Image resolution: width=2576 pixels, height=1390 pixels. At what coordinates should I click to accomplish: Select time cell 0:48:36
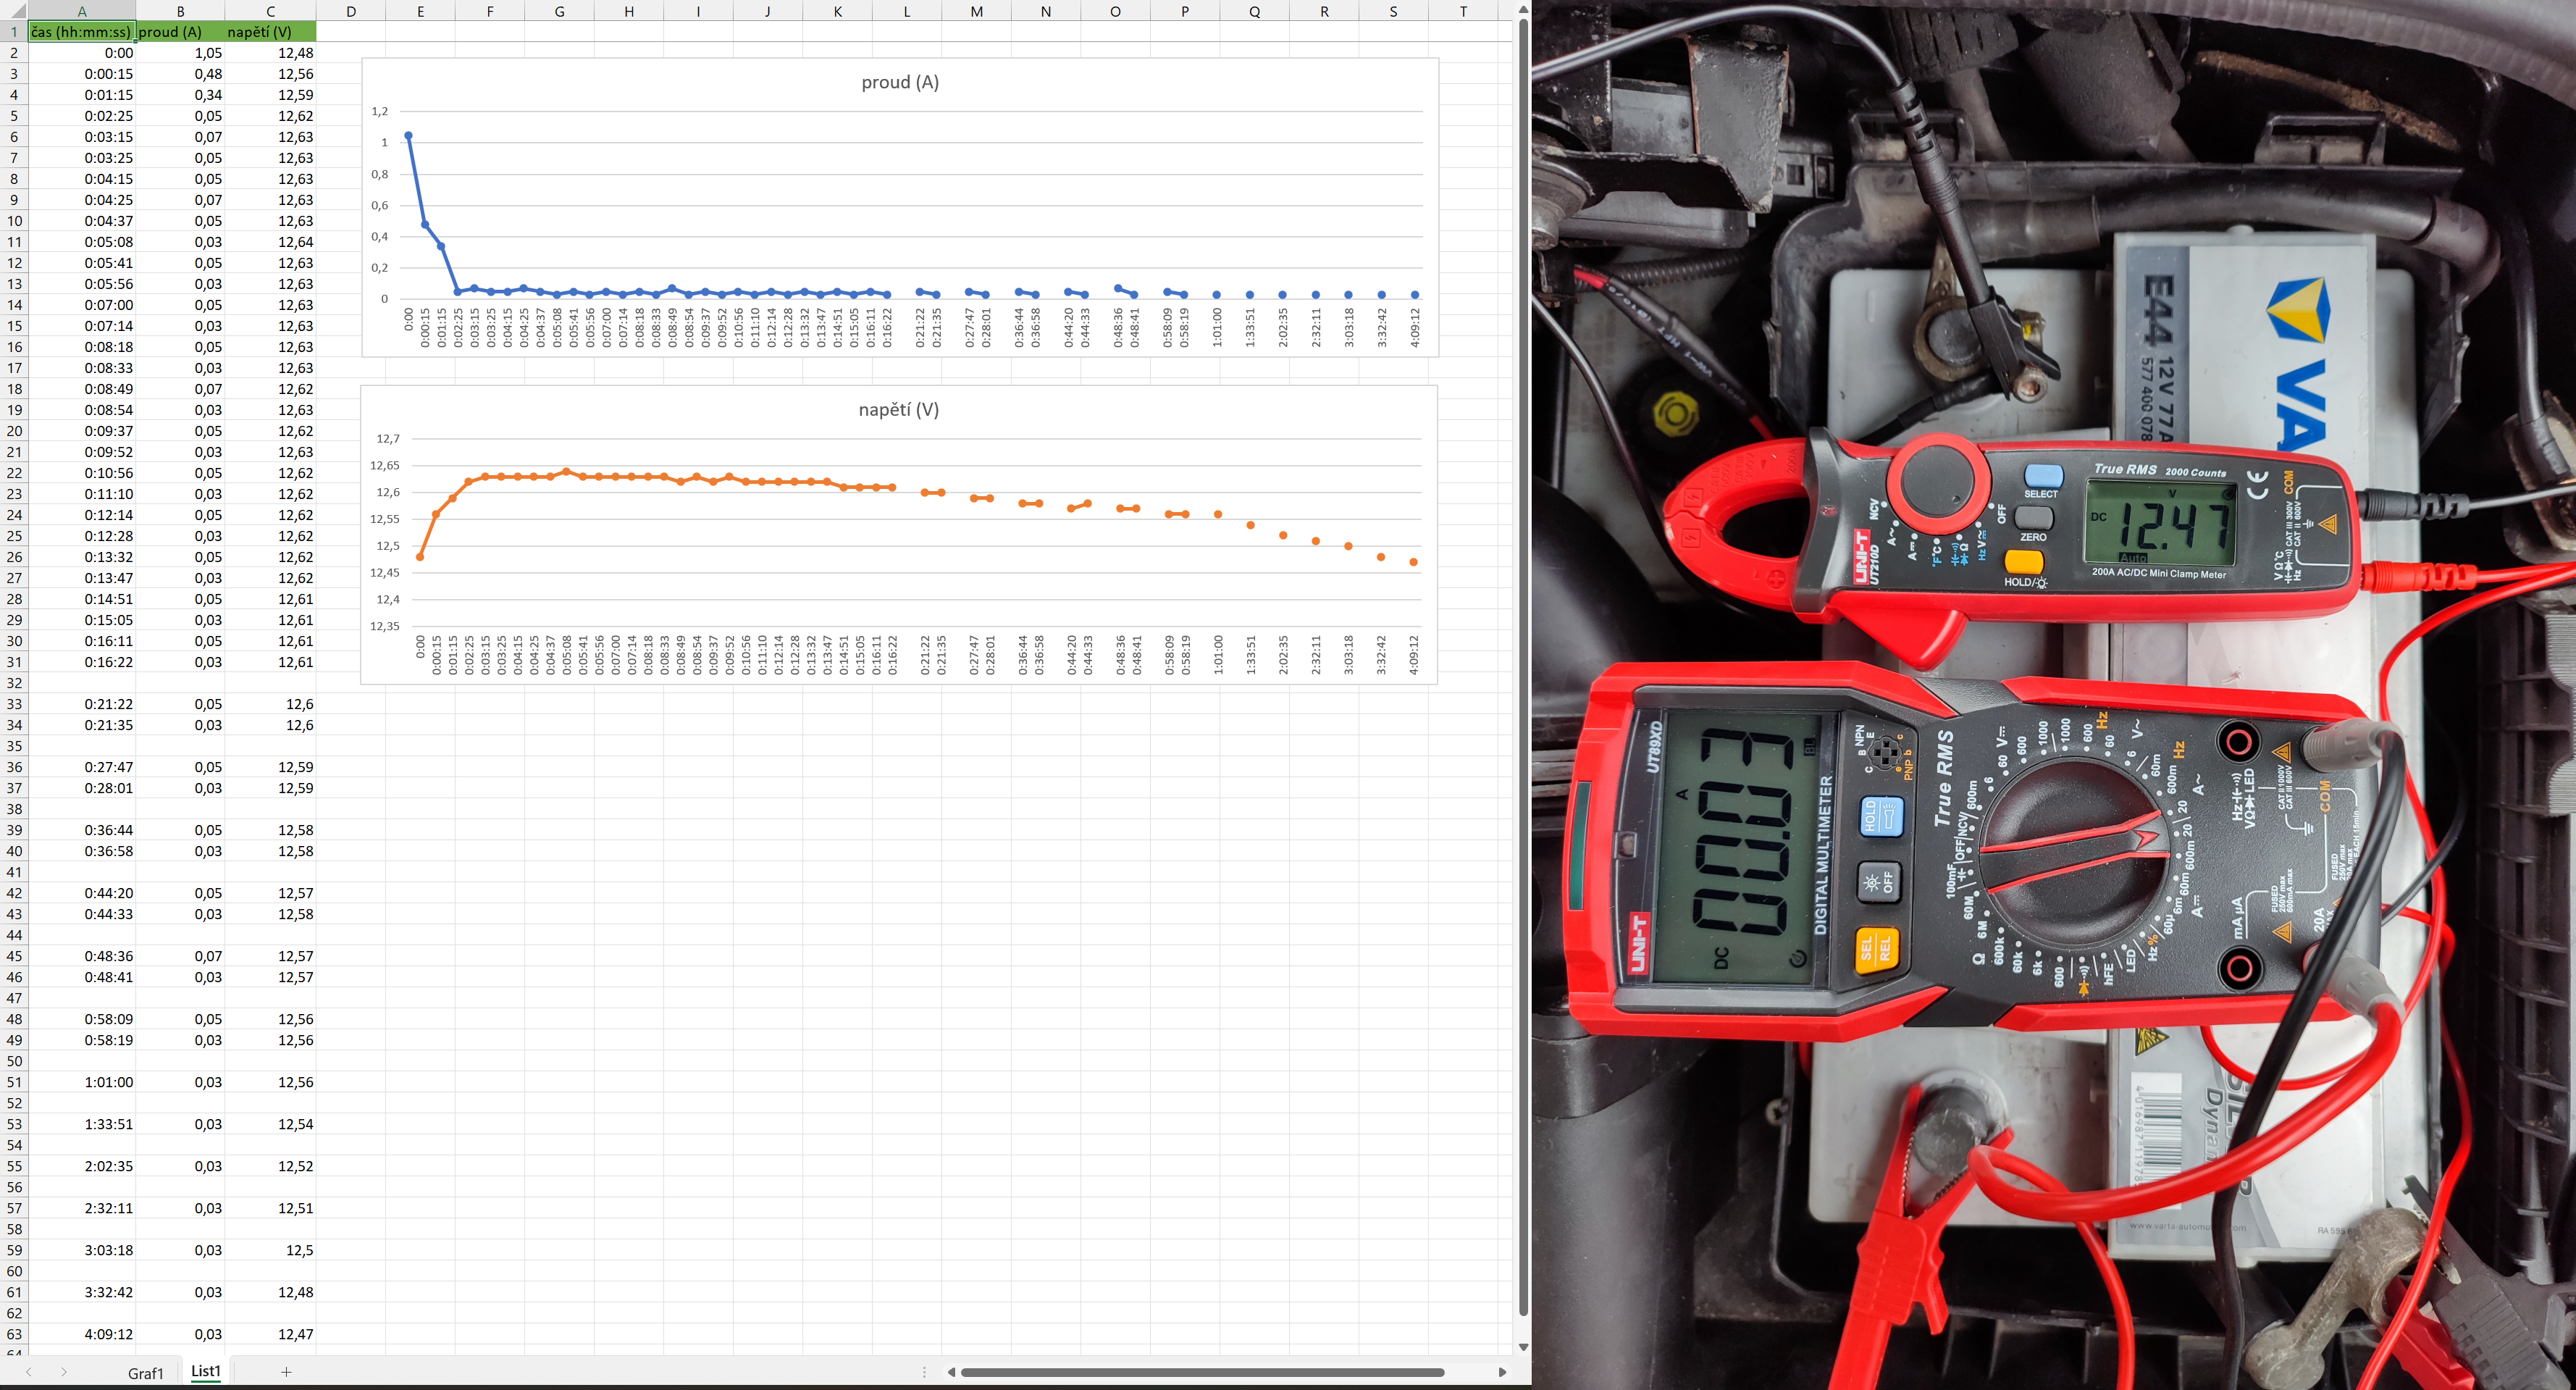(x=82, y=956)
